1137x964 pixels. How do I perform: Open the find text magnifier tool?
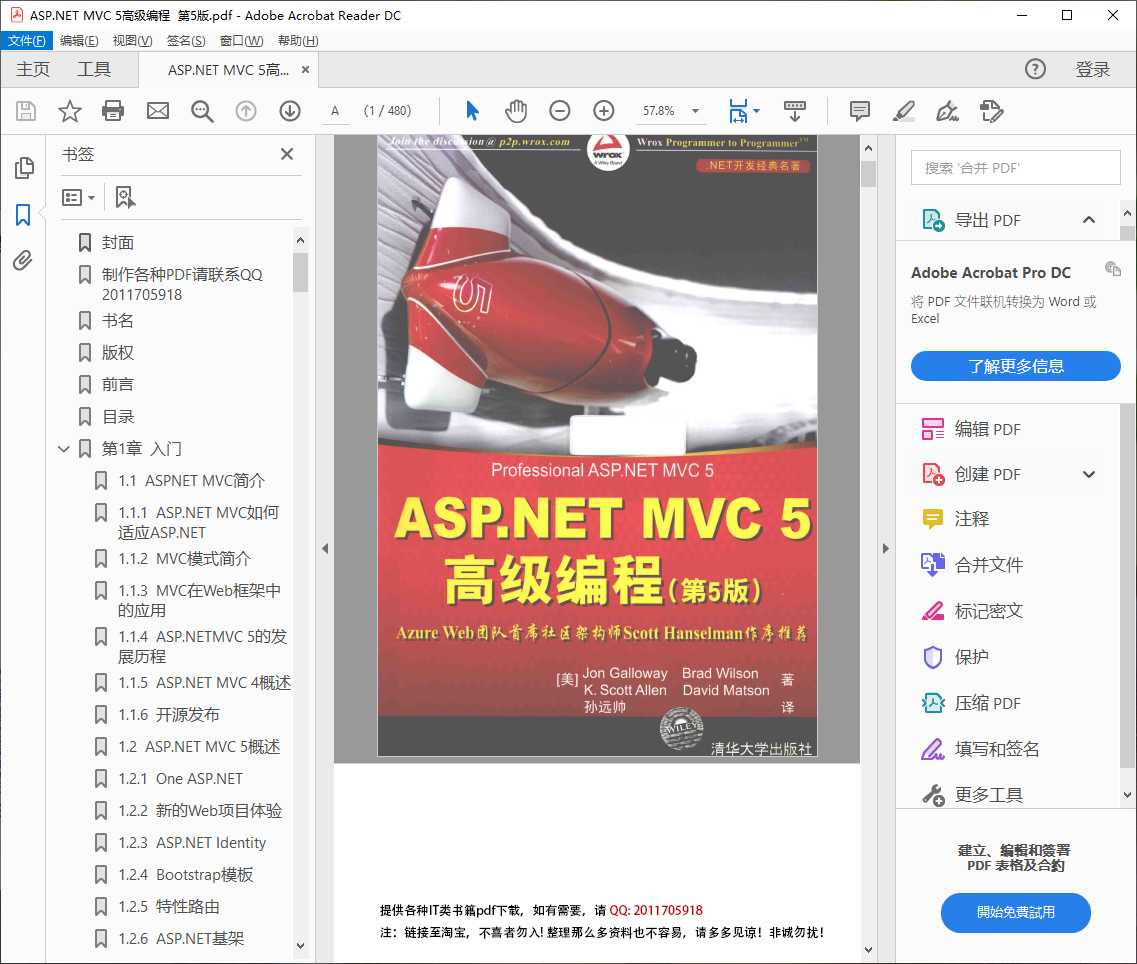pyautogui.click(x=202, y=111)
